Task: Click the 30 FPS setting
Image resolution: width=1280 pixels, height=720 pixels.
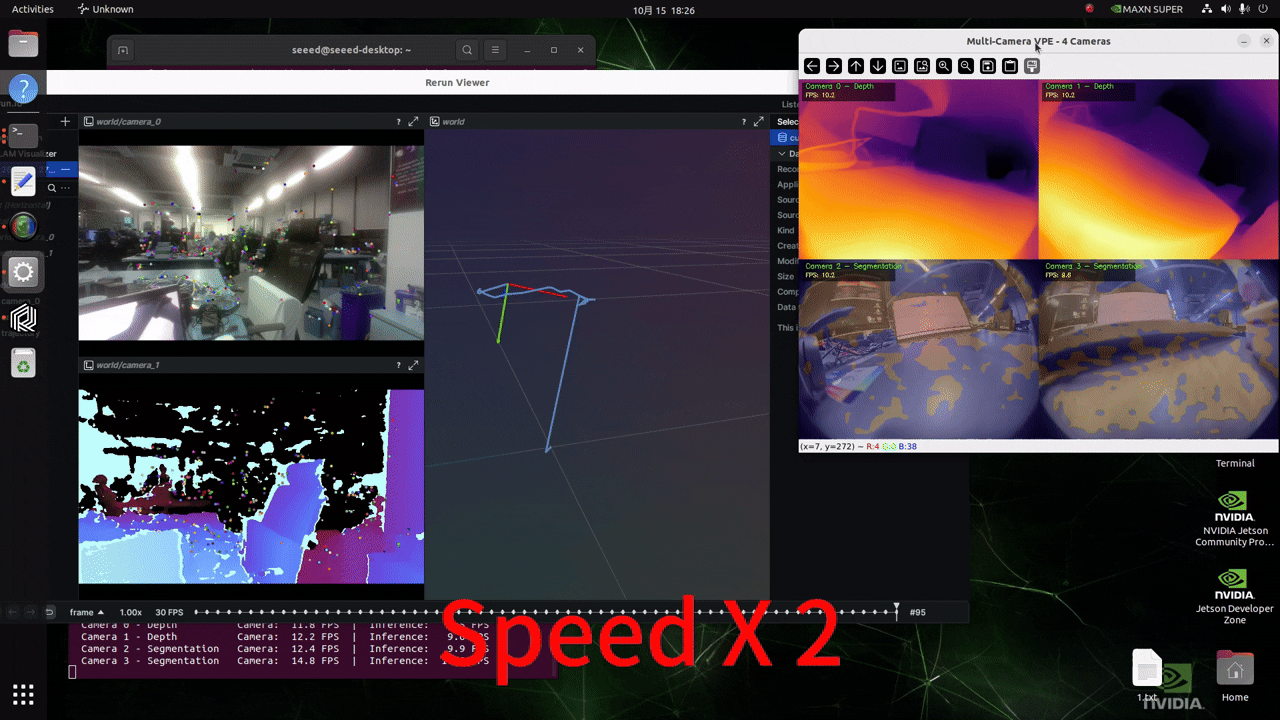Action: click(x=169, y=612)
